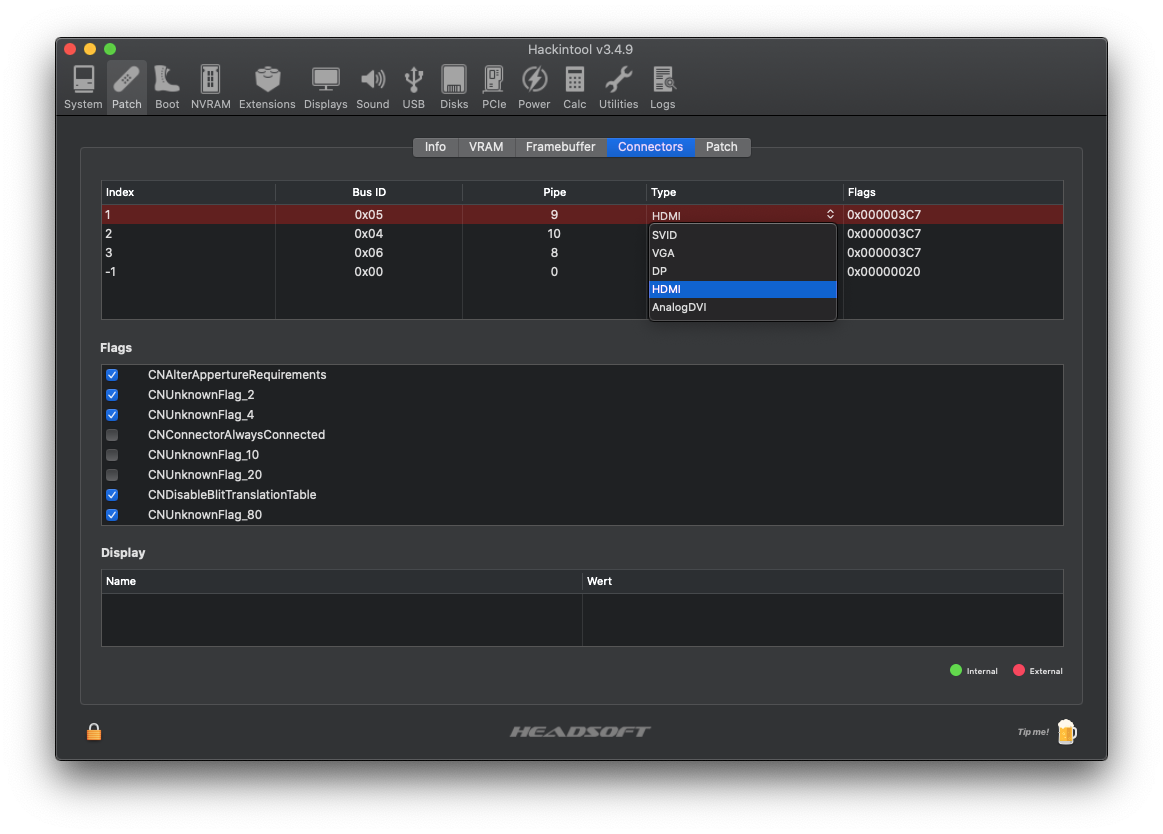Viewport: 1163px width, 834px height.
Task: Open the NVRAM toolbar icon
Action: pyautogui.click(x=210, y=87)
